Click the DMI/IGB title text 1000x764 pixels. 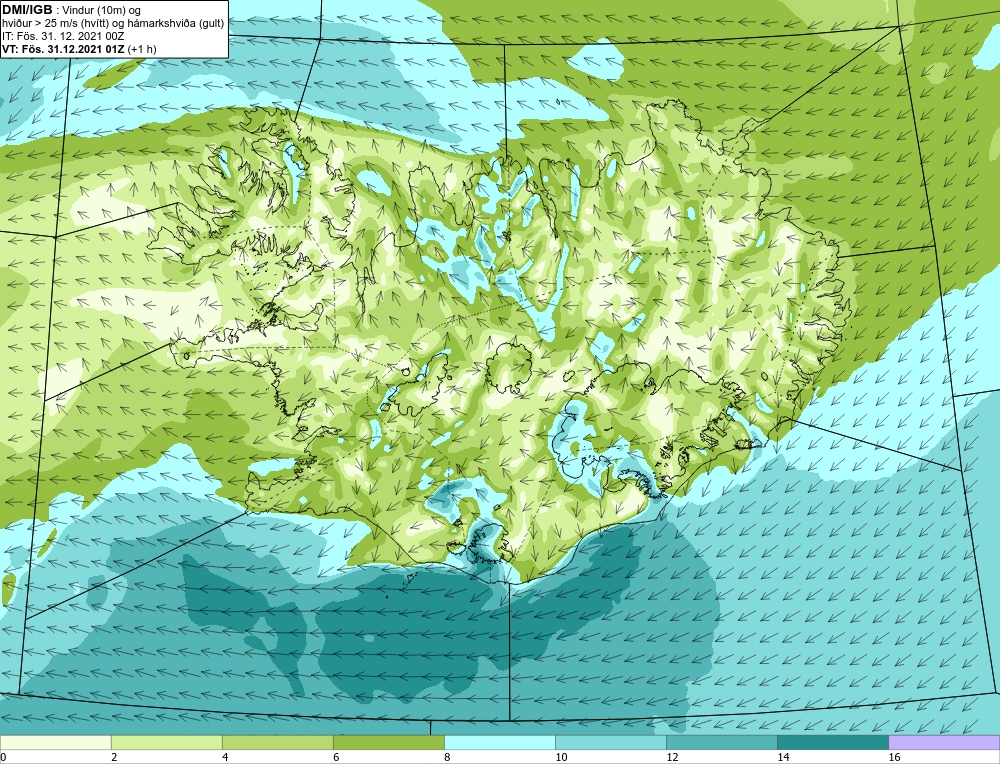click(x=27, y=10)
